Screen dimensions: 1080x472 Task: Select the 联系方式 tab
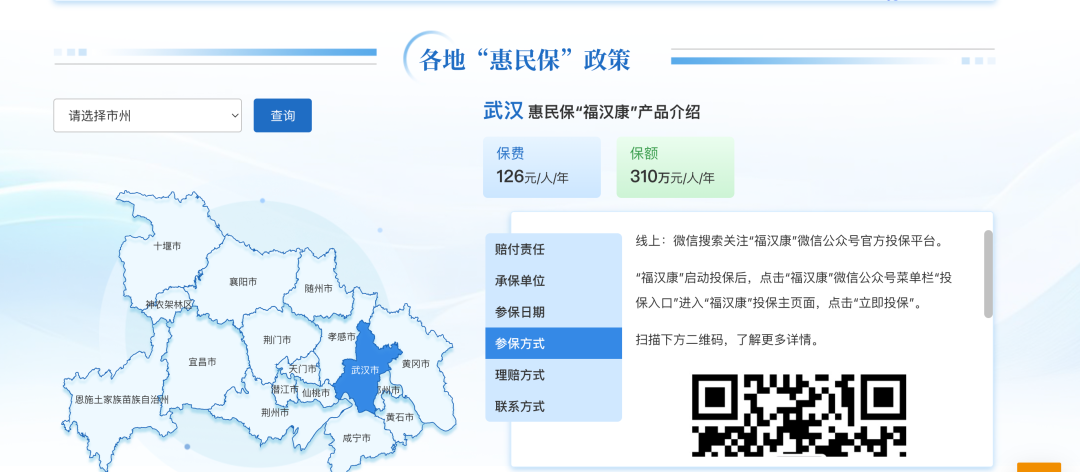[x=553, y=406]
